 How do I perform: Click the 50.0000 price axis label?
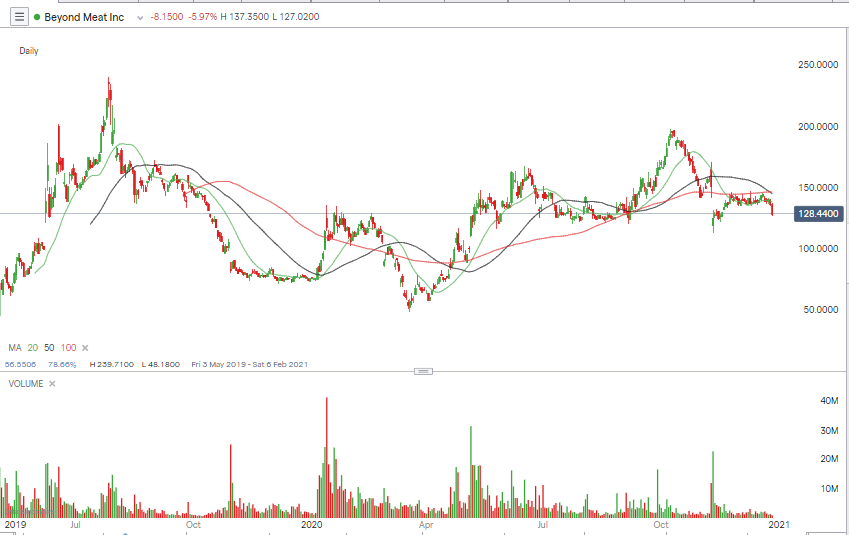[820, 310]
